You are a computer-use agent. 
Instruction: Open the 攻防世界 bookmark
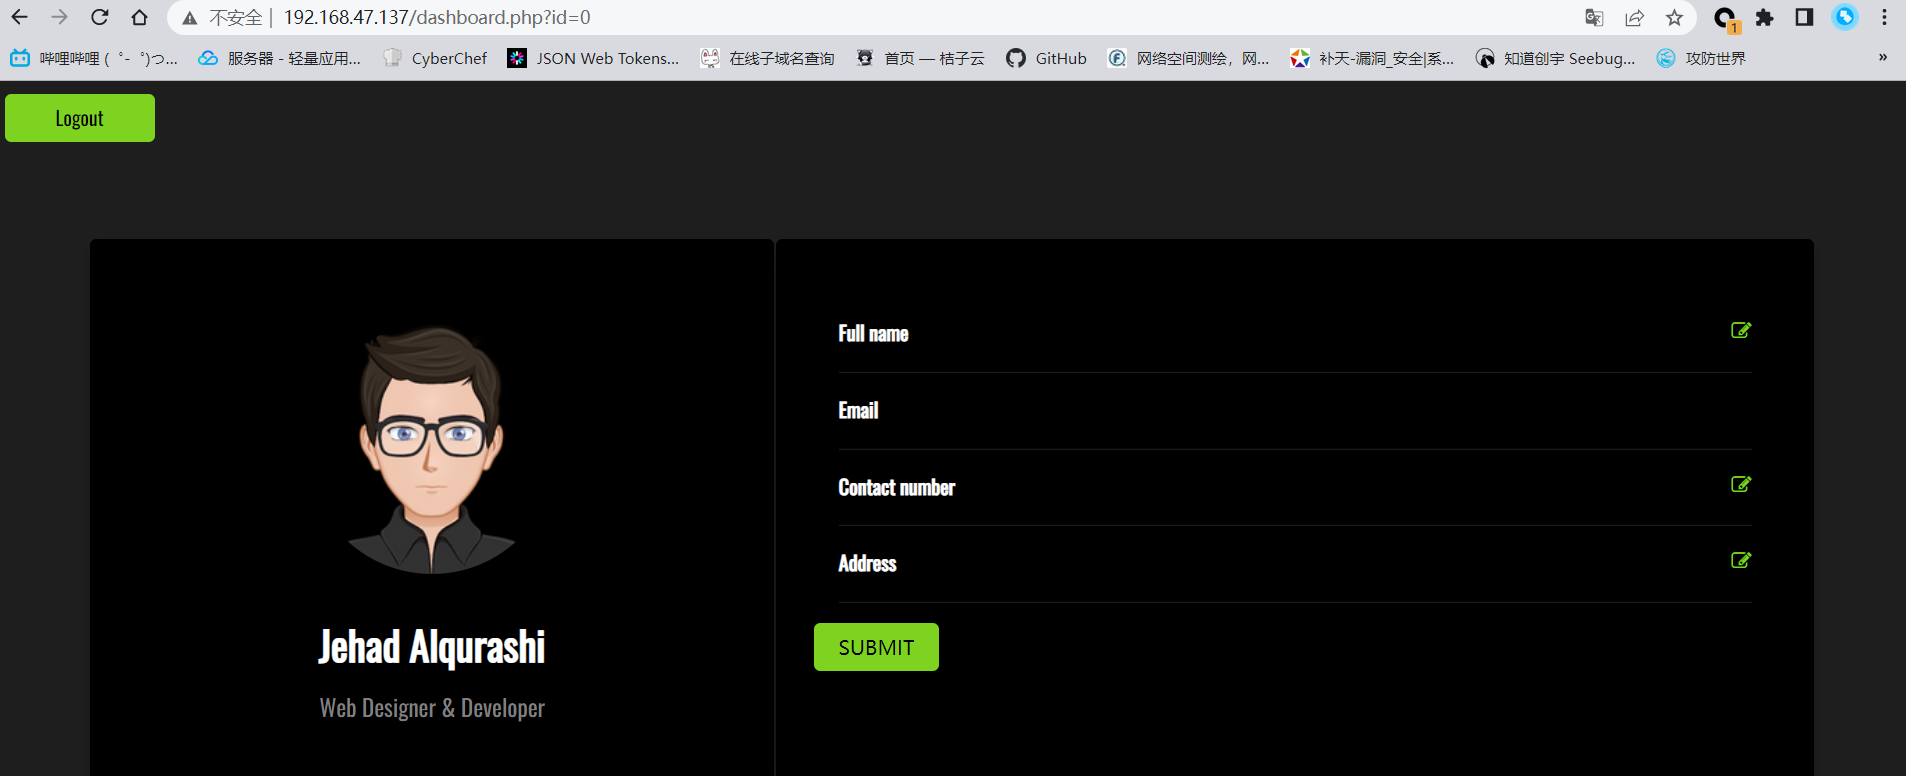[1701, 58]
